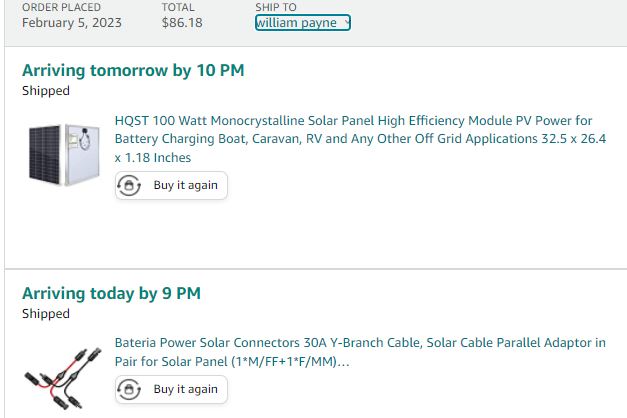This screenshot has width=627, height=418.
Task: Click the Arriving tomorrow by 10 PM heading
Action: point(133,70)
